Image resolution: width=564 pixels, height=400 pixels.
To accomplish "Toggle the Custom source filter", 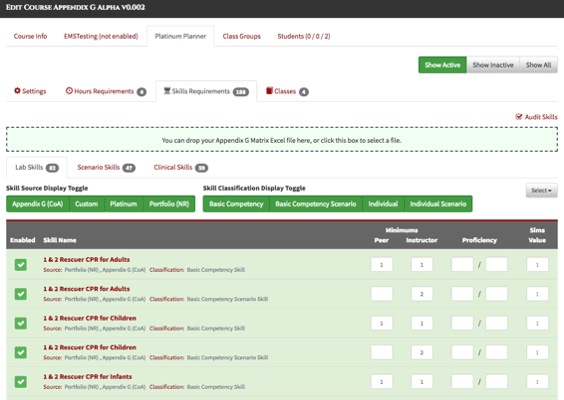I will 87,204.
